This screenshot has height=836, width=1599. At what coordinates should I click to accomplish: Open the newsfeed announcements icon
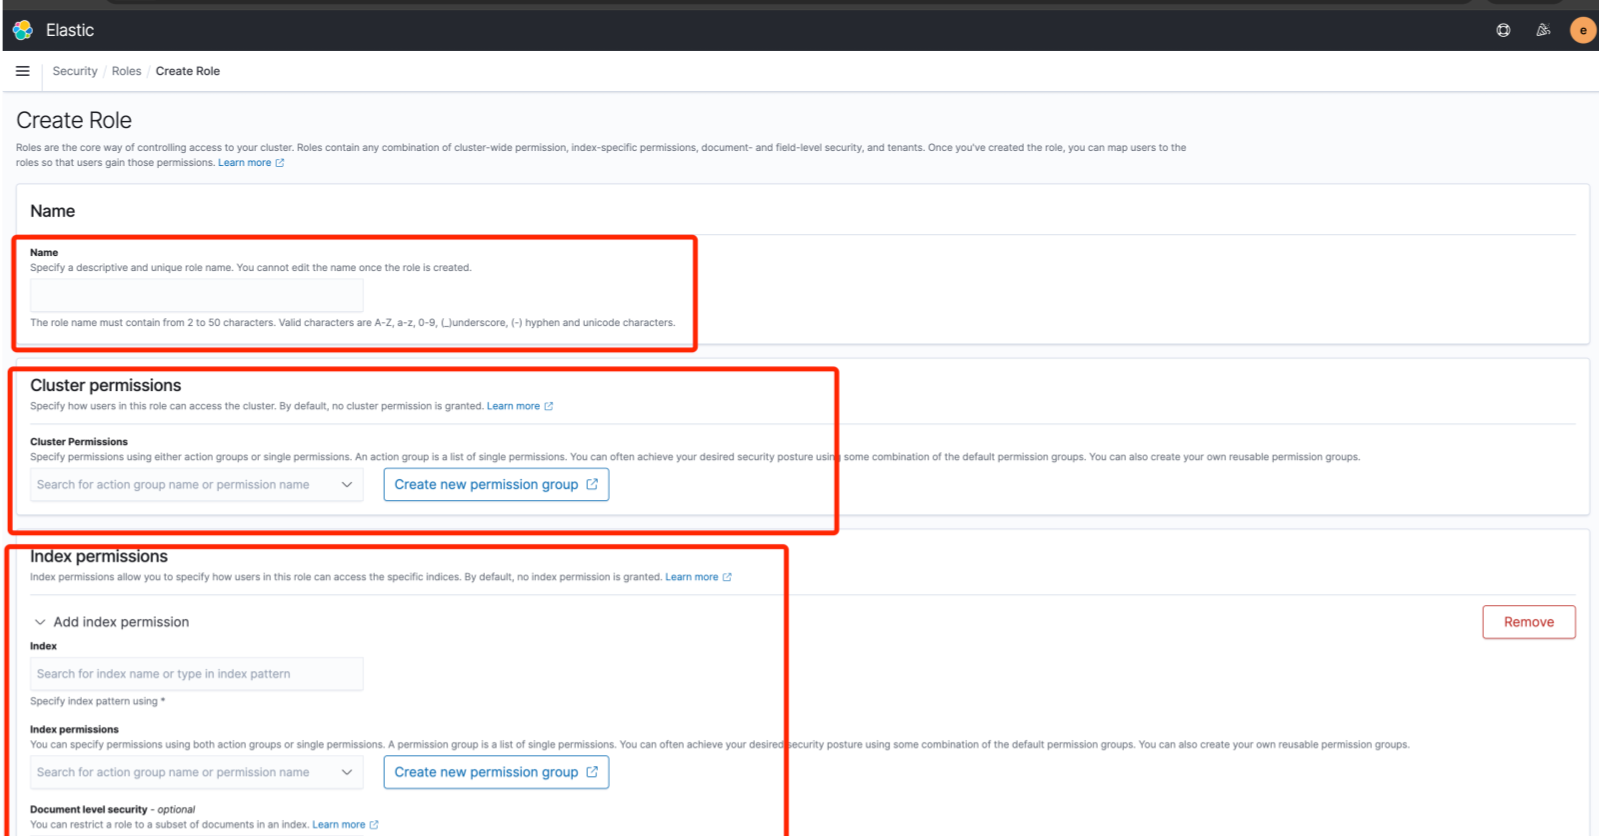coord(1543,30)
